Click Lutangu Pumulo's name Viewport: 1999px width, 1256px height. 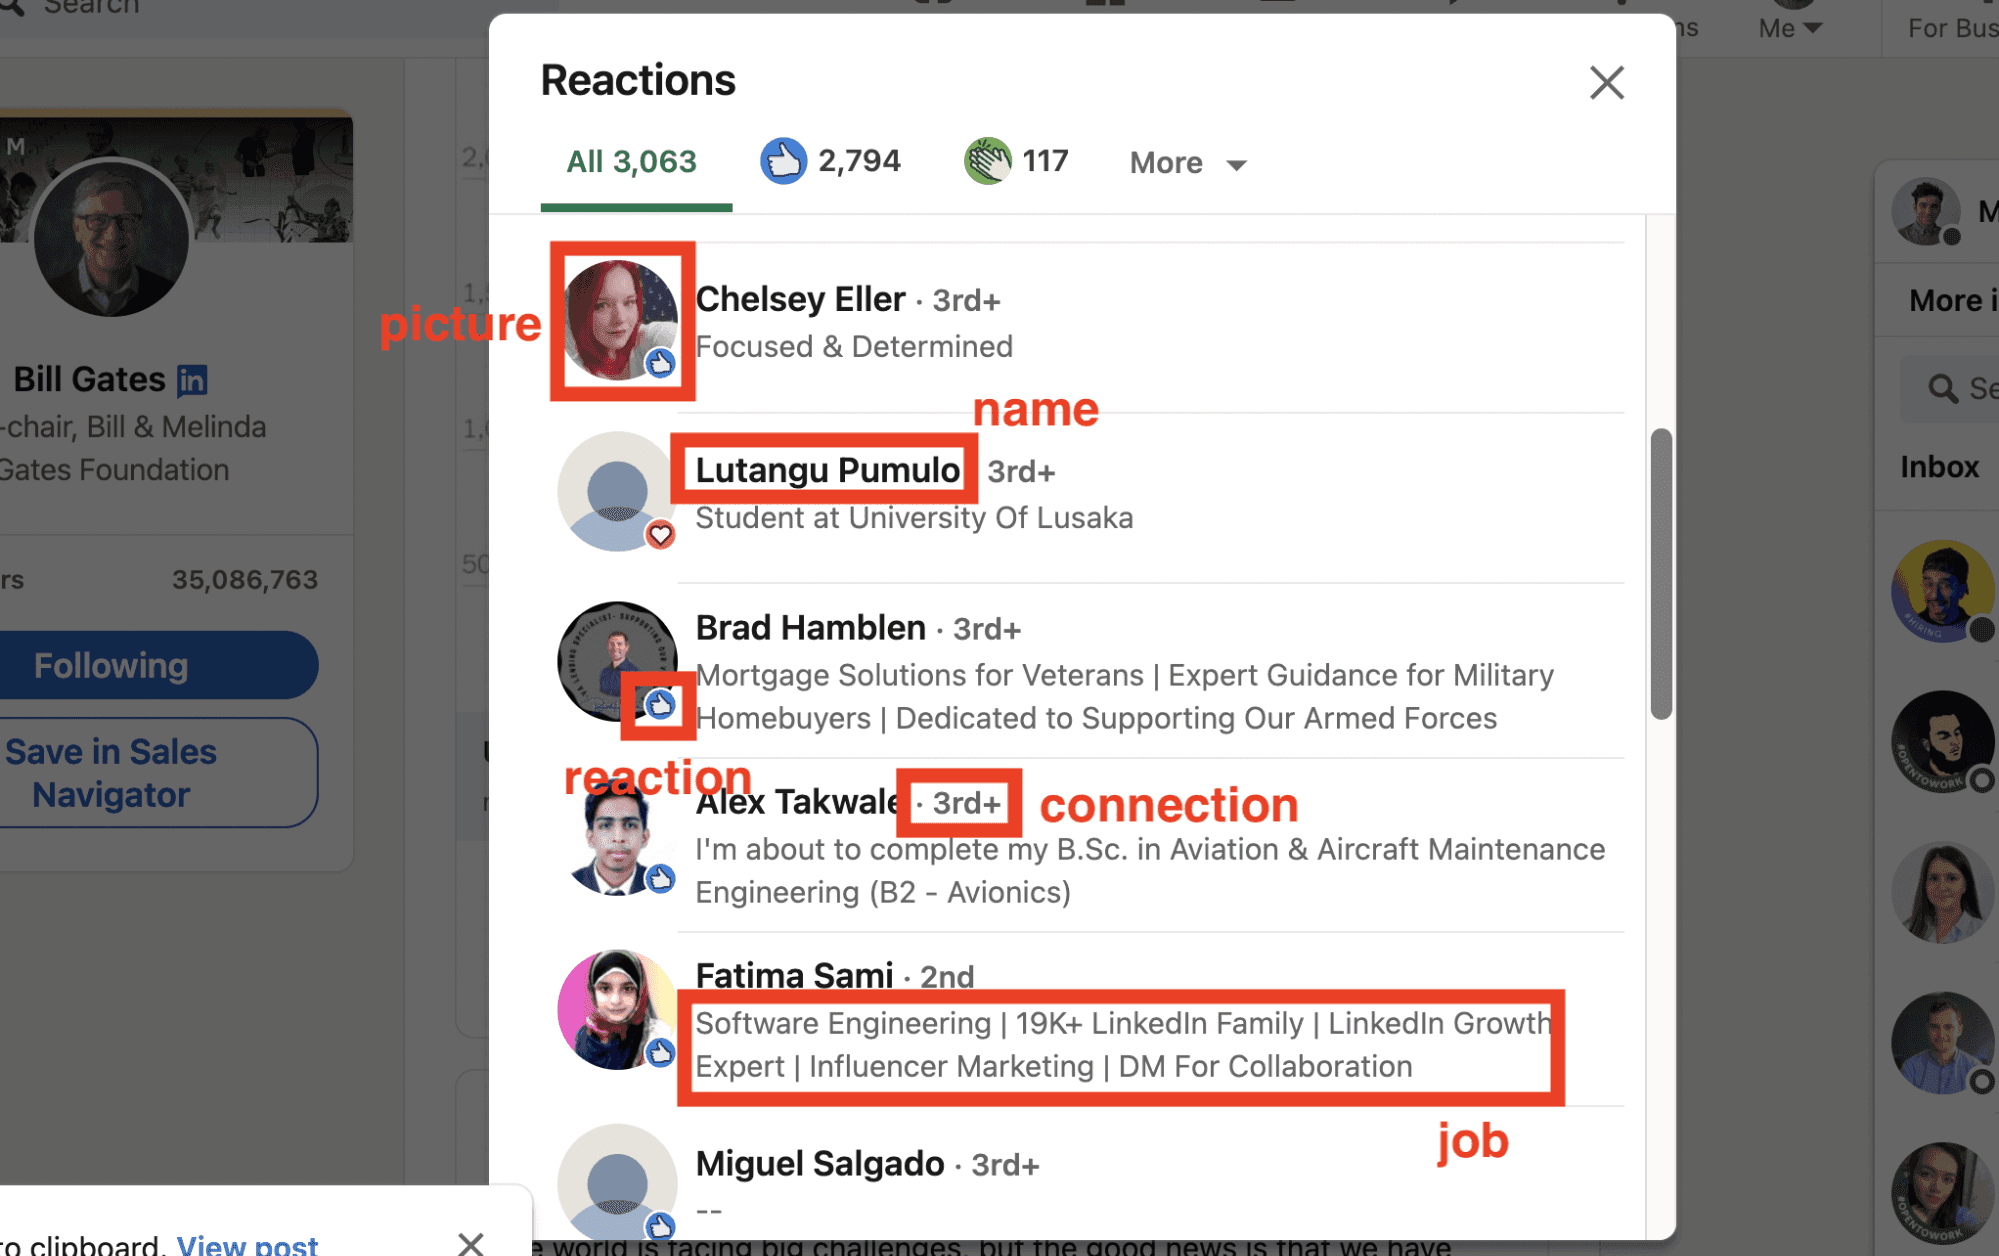827,470
